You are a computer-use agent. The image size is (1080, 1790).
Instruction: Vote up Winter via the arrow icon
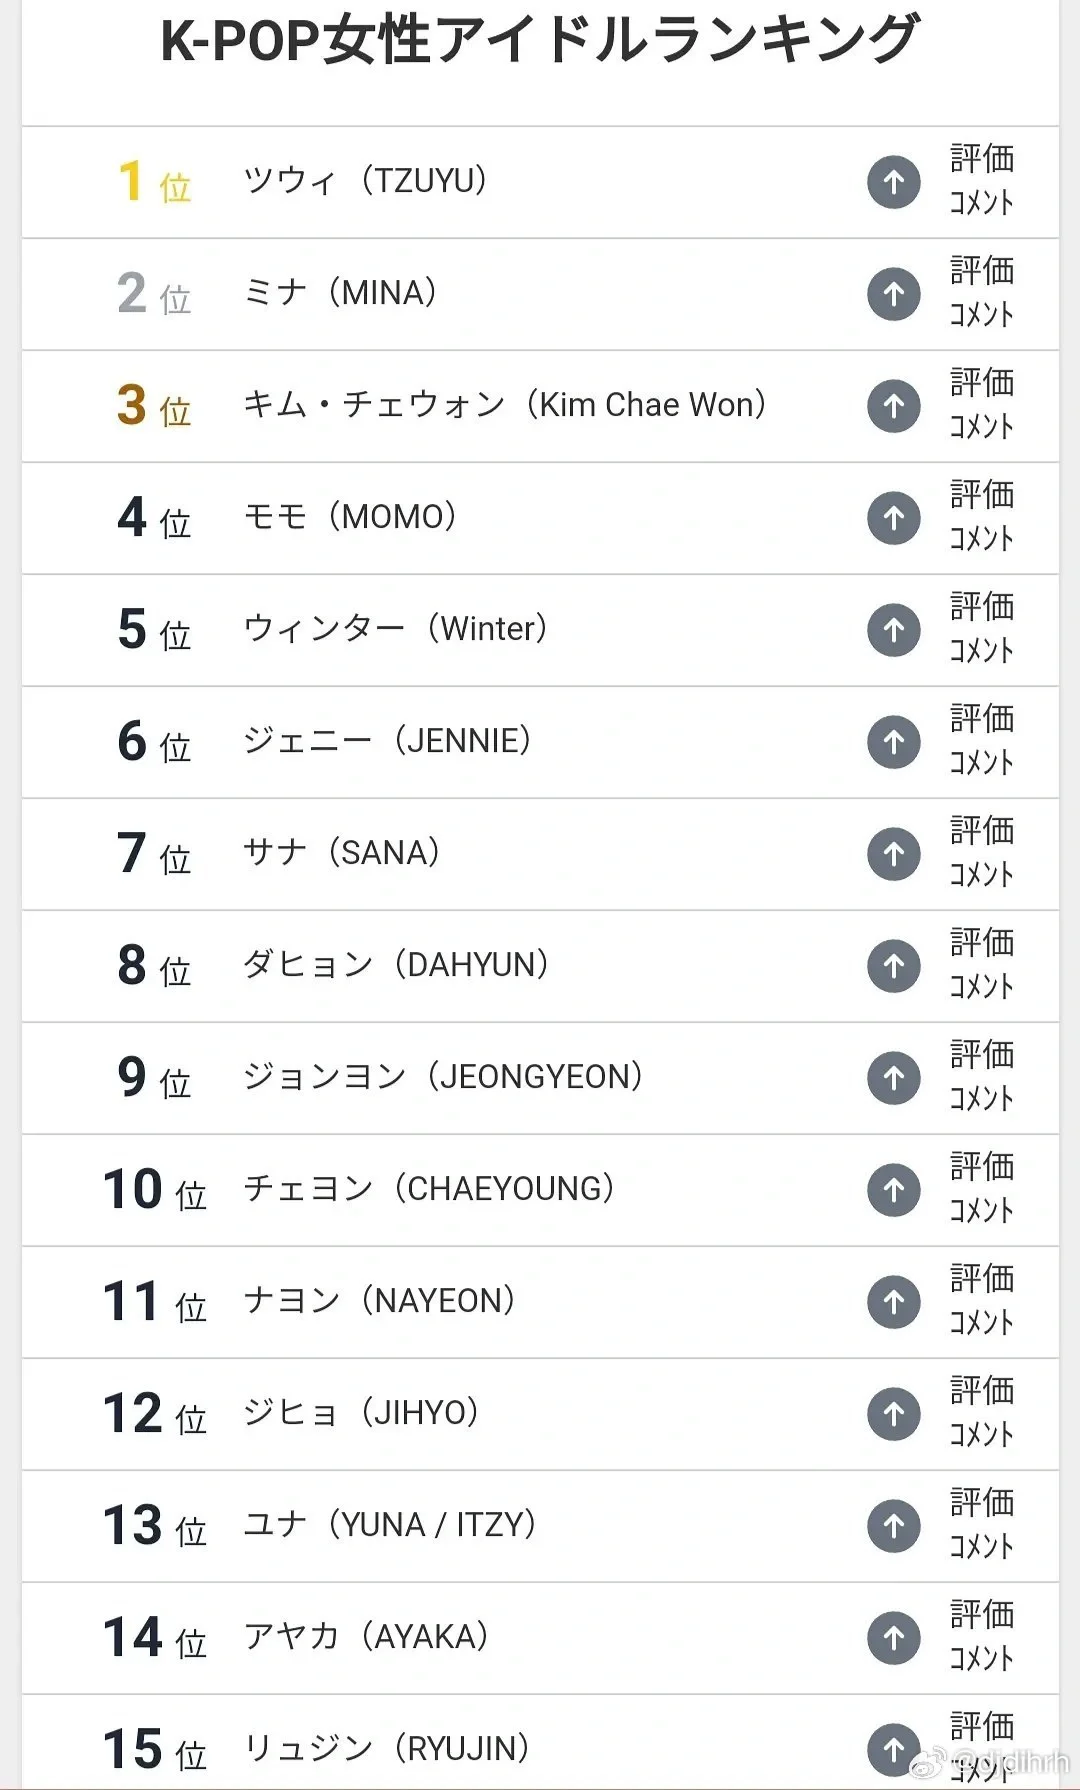(x=894, y=630)
